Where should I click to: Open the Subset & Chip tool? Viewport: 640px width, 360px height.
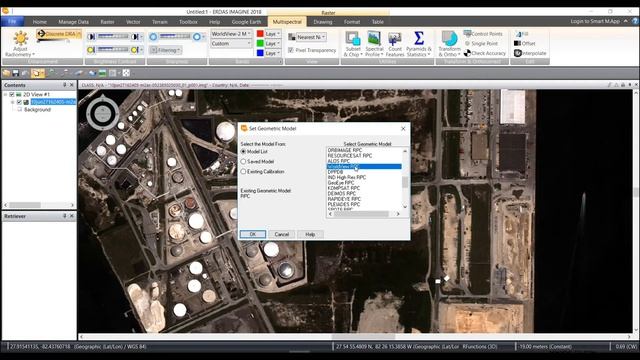(353, 44)
